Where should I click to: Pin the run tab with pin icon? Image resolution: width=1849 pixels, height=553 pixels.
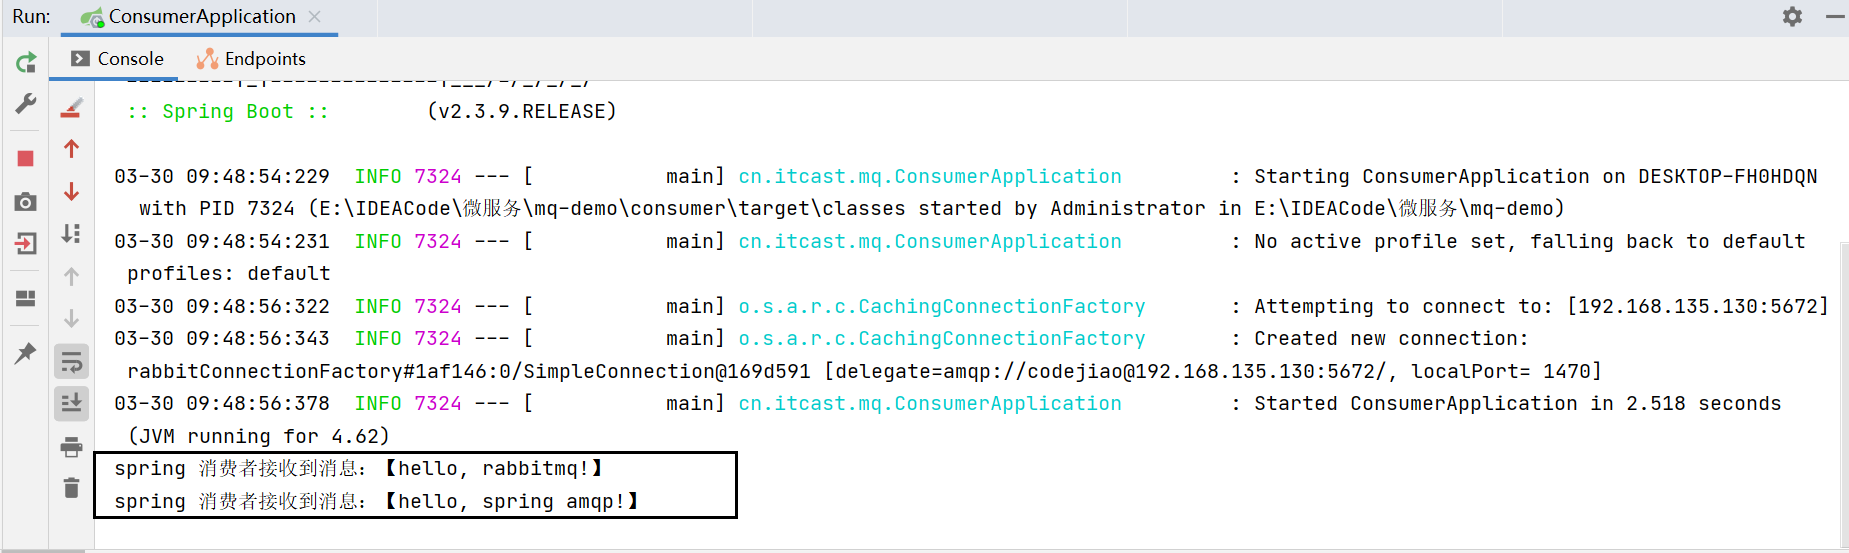point(26,353)
